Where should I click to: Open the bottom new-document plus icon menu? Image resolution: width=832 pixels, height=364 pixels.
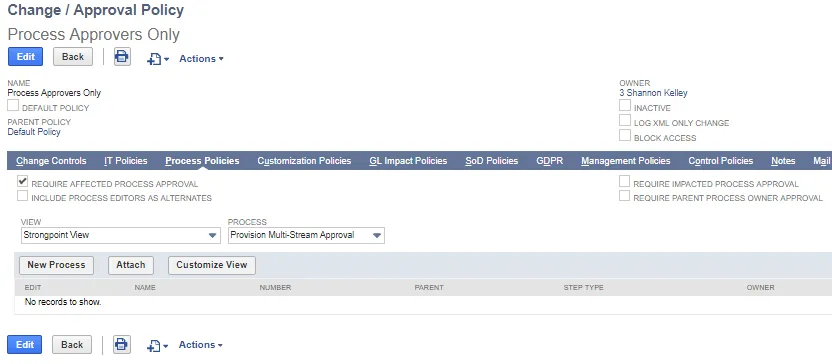tap(157, 345)
